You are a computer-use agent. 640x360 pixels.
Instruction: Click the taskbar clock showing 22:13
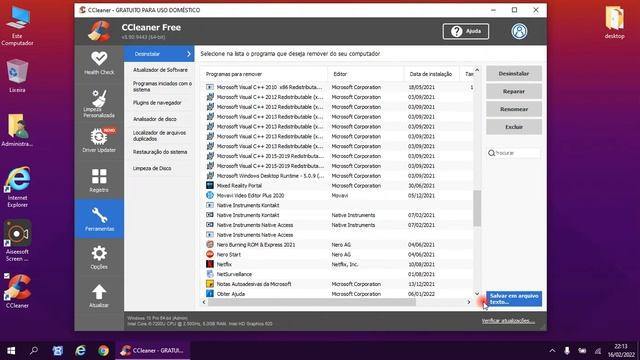coord(621,351)
